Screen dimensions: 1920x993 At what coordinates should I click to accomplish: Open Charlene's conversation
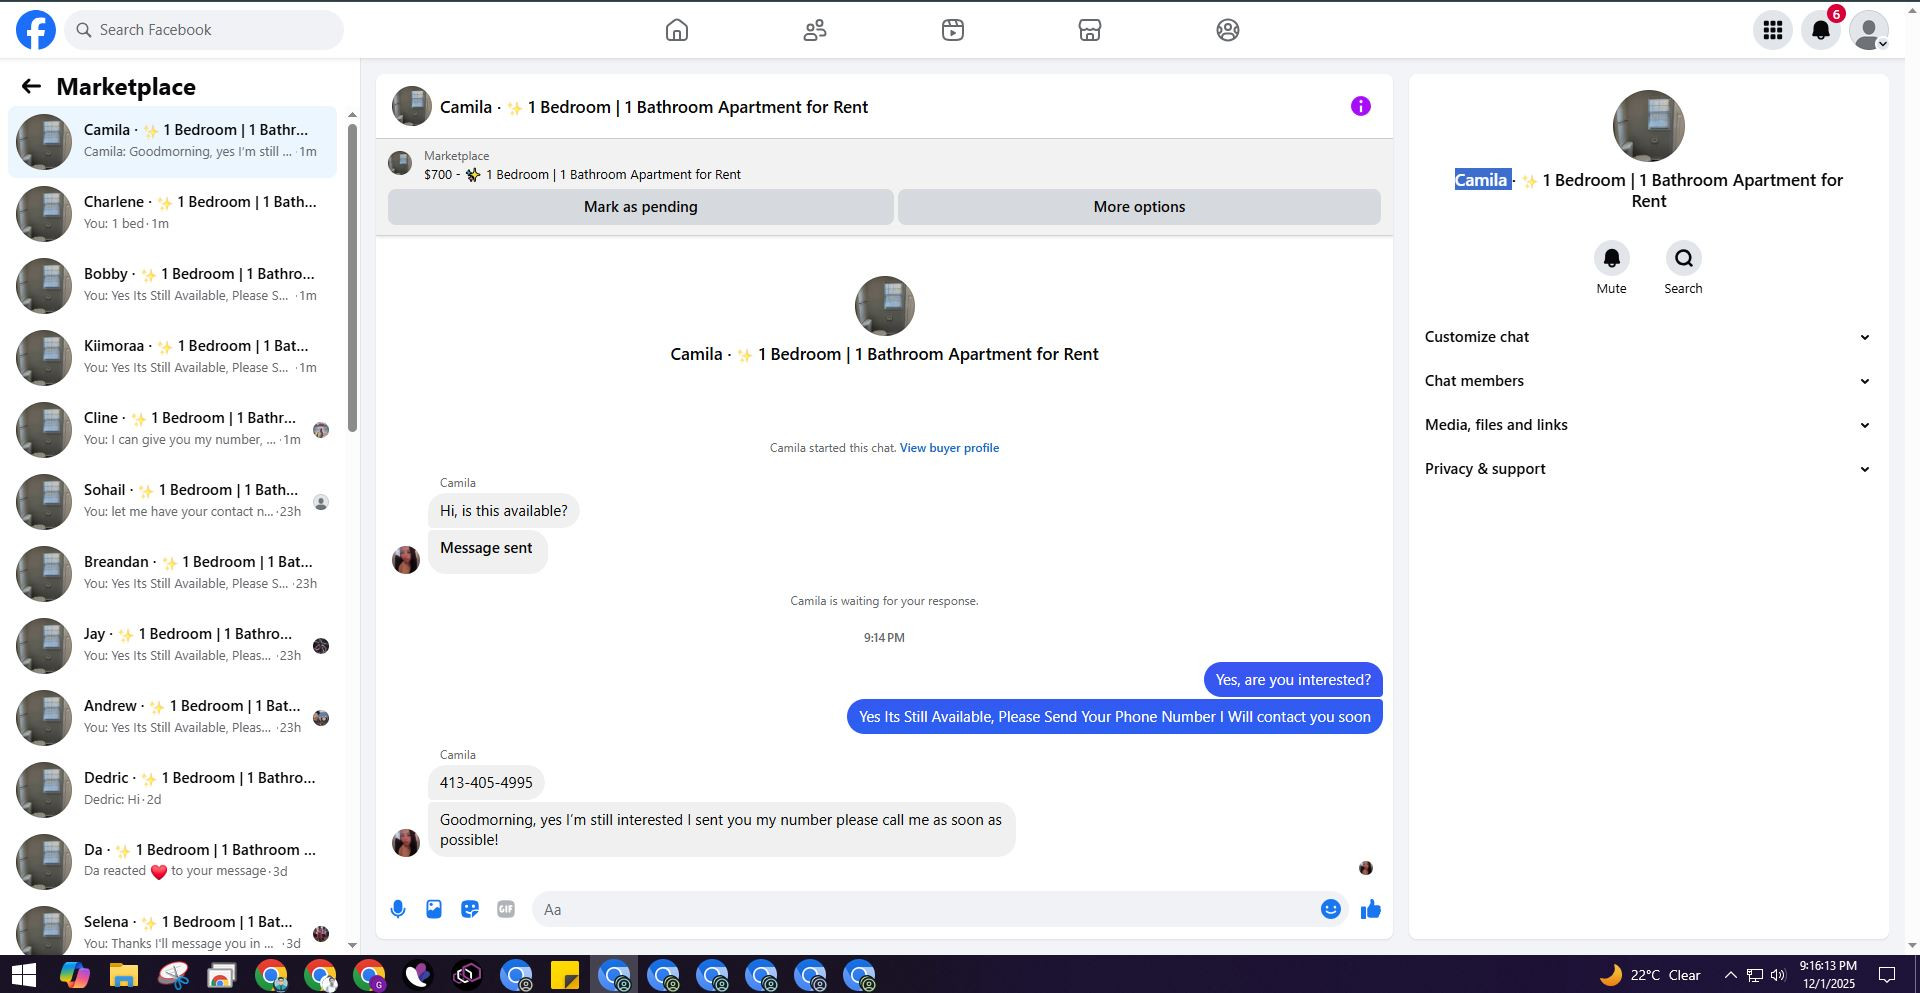tap(172, 213)
